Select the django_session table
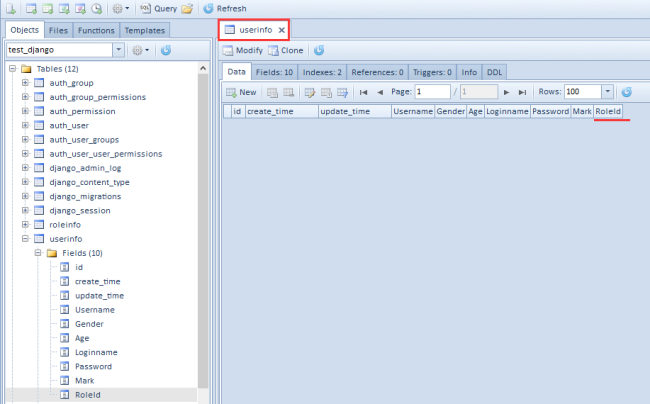Viewport: 650px width, 404px height. click(80, 210)
